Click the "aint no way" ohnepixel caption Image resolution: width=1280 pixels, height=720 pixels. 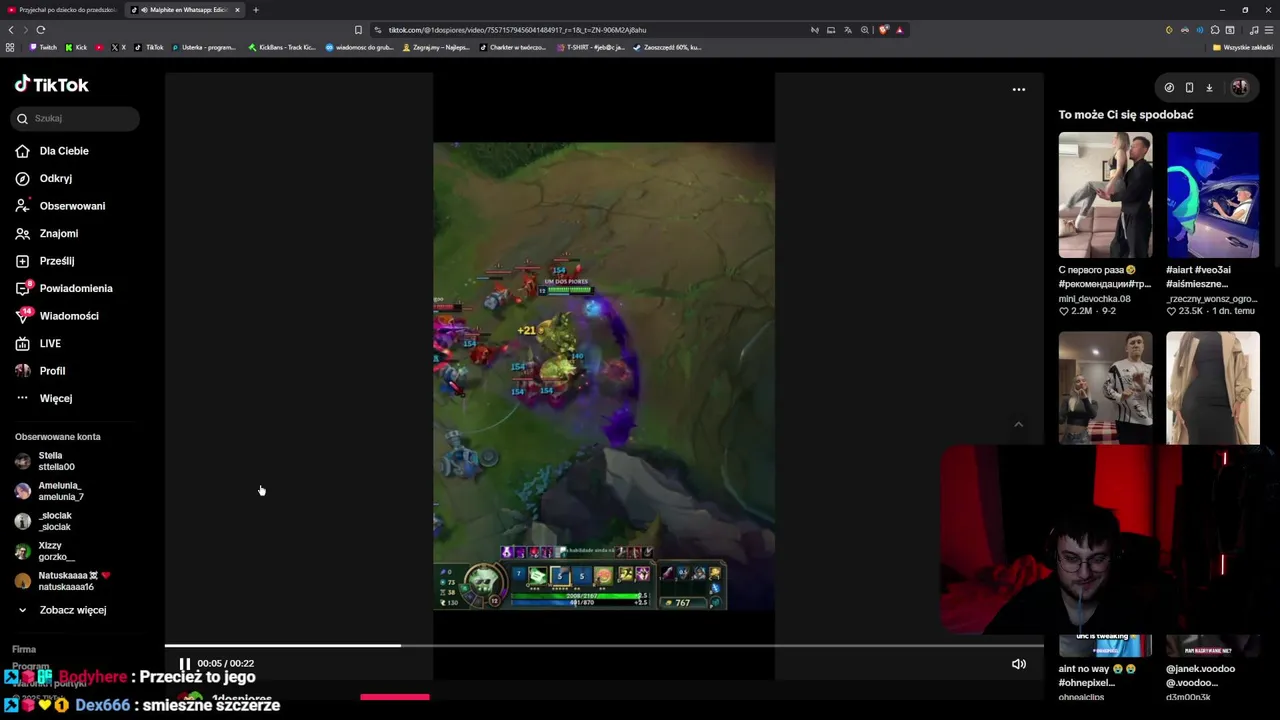(1097, 675)
